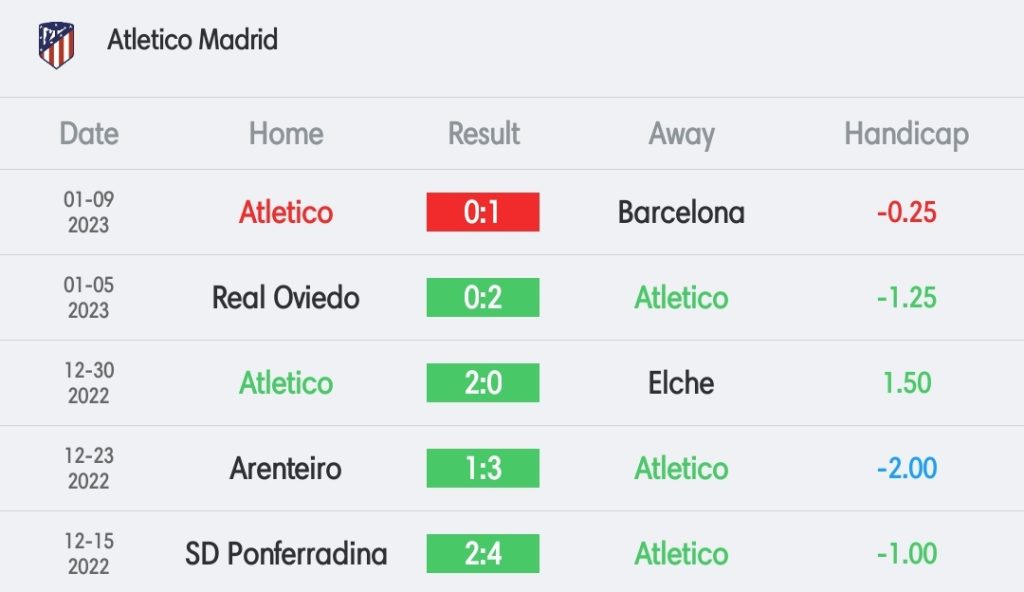Open the 1:3 result at Arenteiro
Image resolution: width=1024 pixels, height=592 pixels.
coord(483,468)
